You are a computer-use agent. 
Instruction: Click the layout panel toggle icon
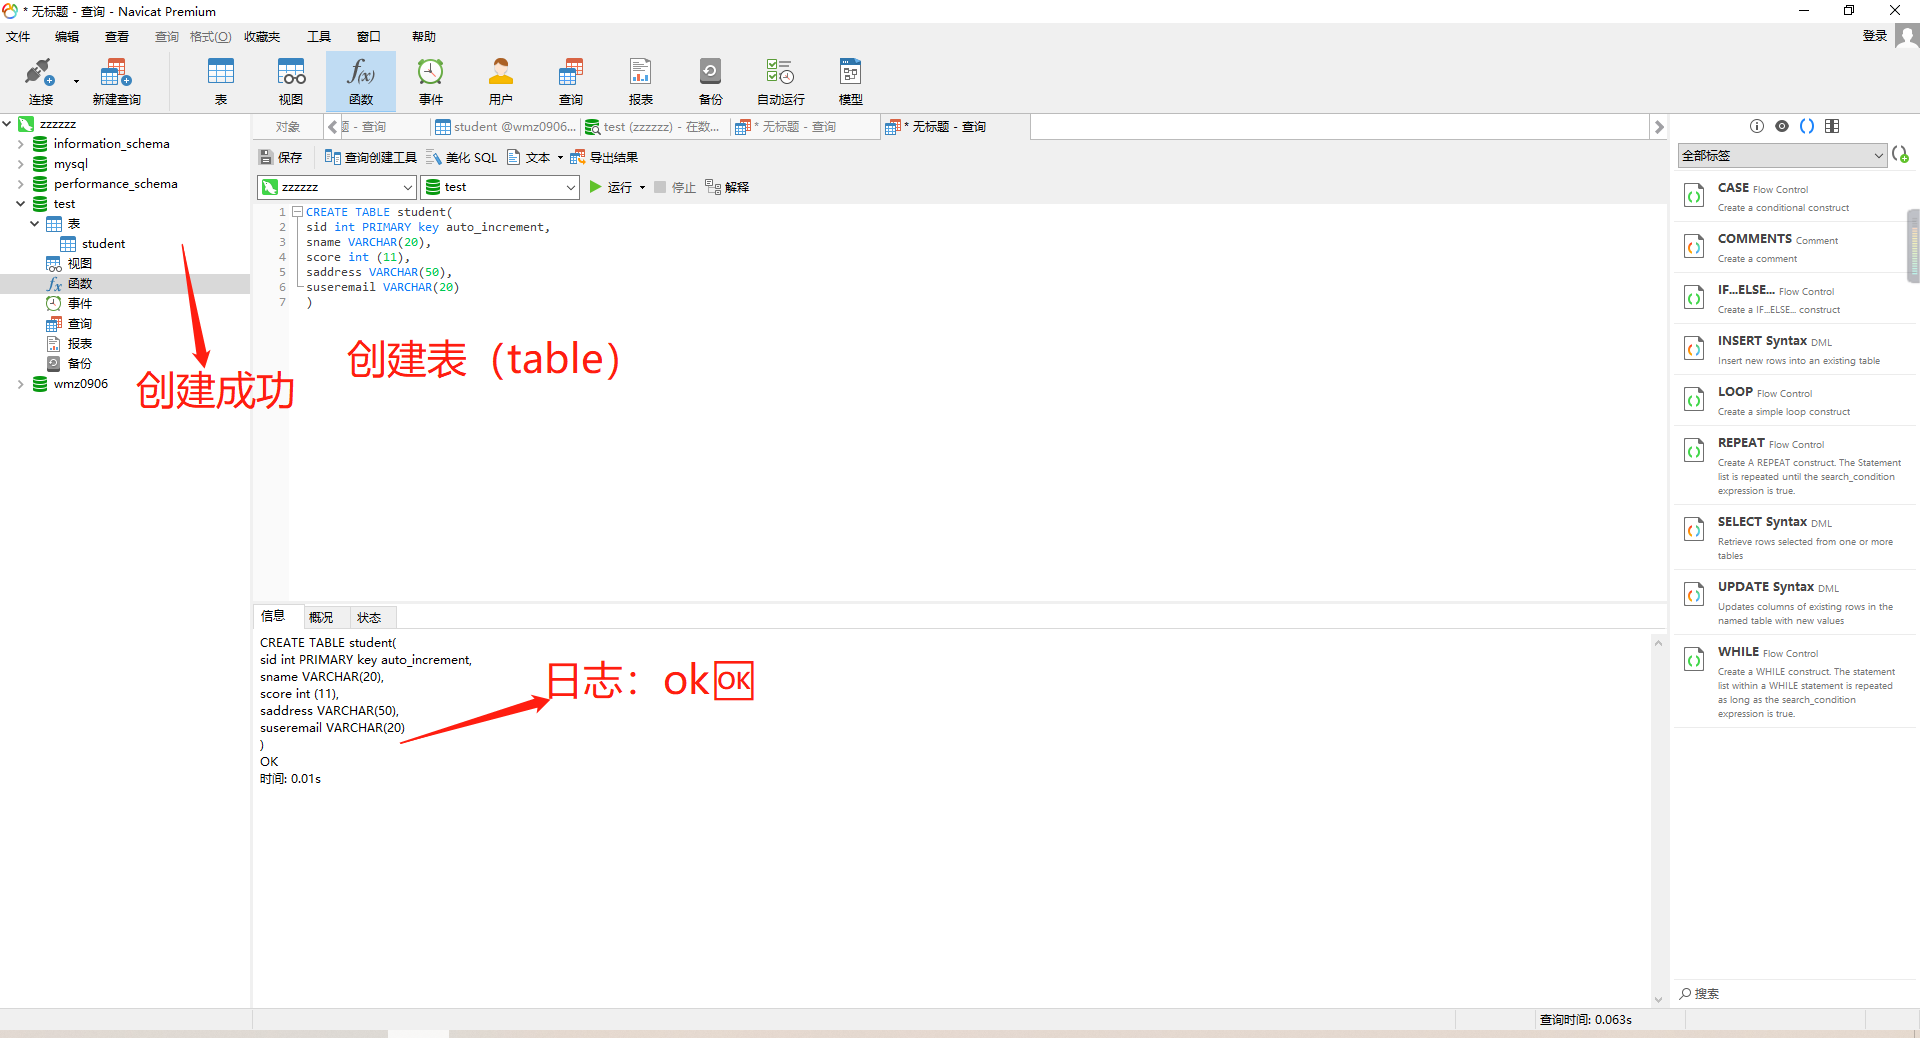click(1832, 126)
